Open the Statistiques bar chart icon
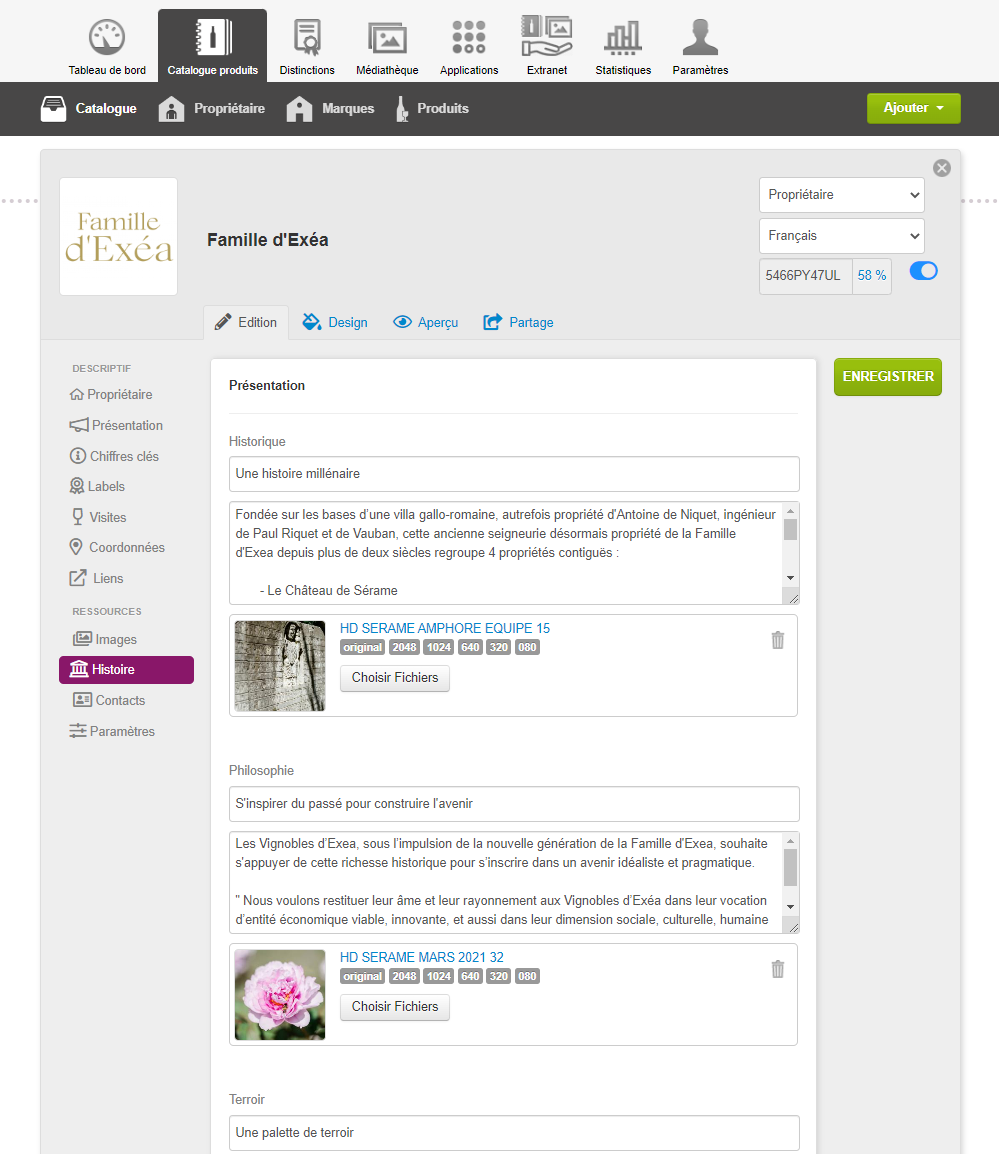This screenshot has width=999, height=1154. (623, 38)
